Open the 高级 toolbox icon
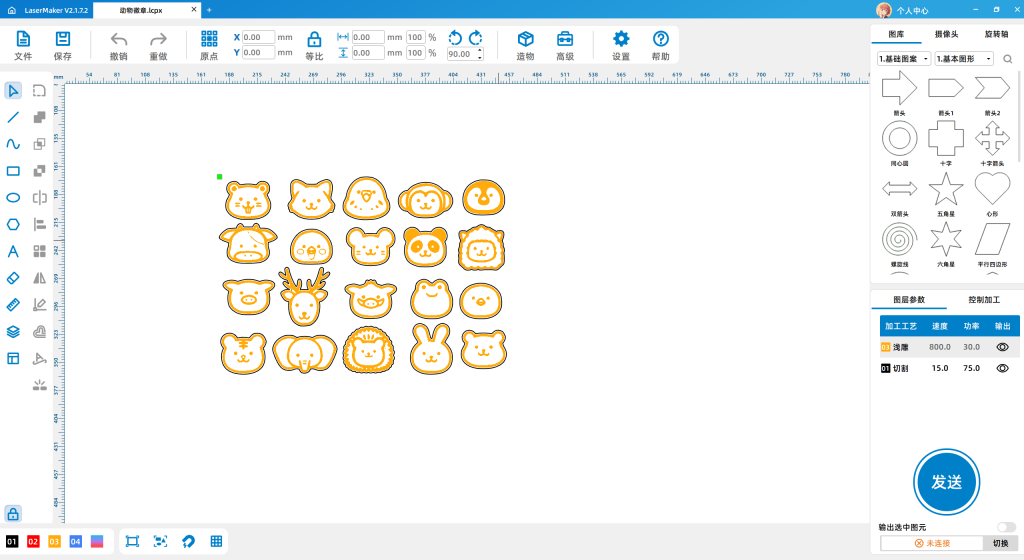 click(x=565, y=39)
